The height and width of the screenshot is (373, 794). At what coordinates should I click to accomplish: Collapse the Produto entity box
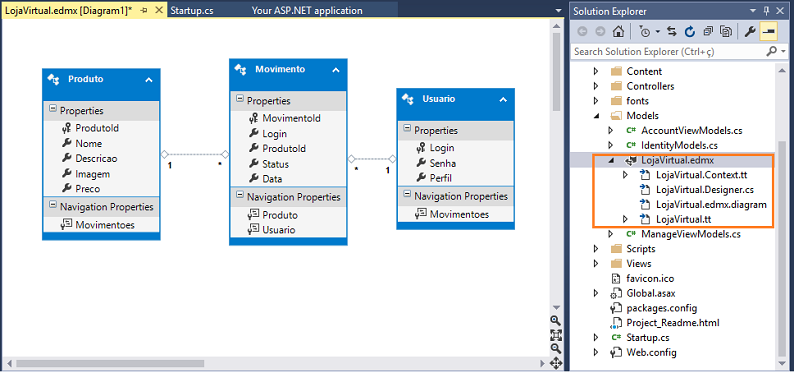148,79
